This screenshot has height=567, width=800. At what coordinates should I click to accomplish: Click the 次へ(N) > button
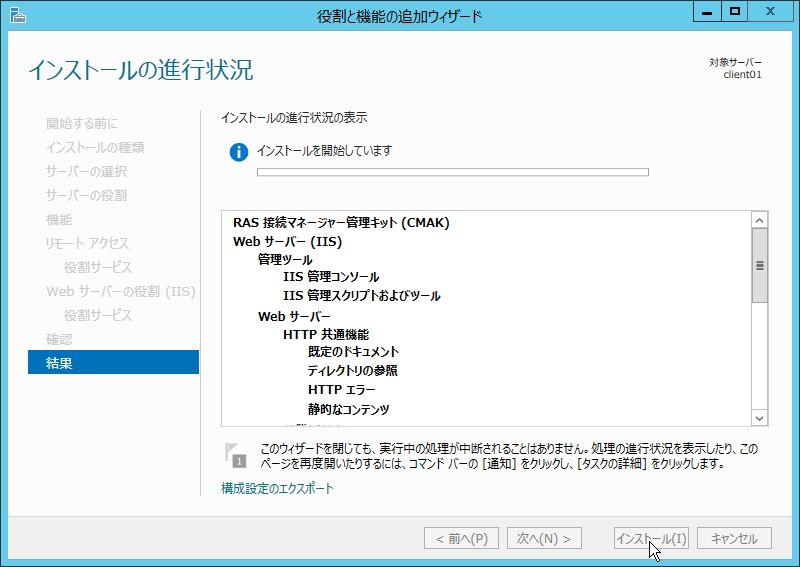pos(544,538)
